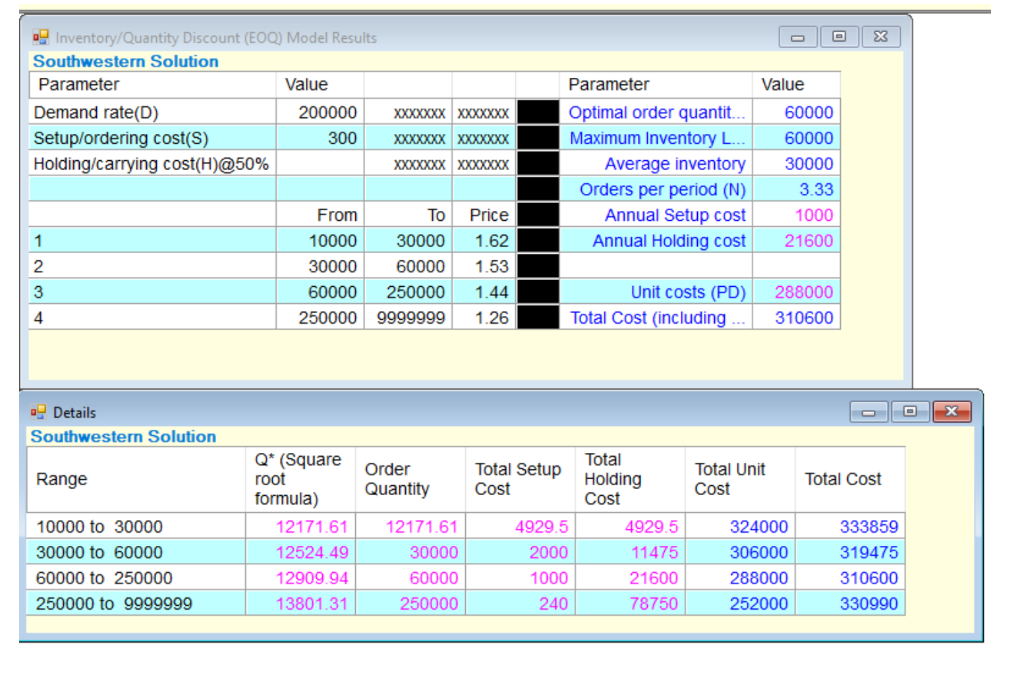The width and height of the screenshot is (1024, 679).
Task: Maximize the Details window
Action: click(909, 412)
